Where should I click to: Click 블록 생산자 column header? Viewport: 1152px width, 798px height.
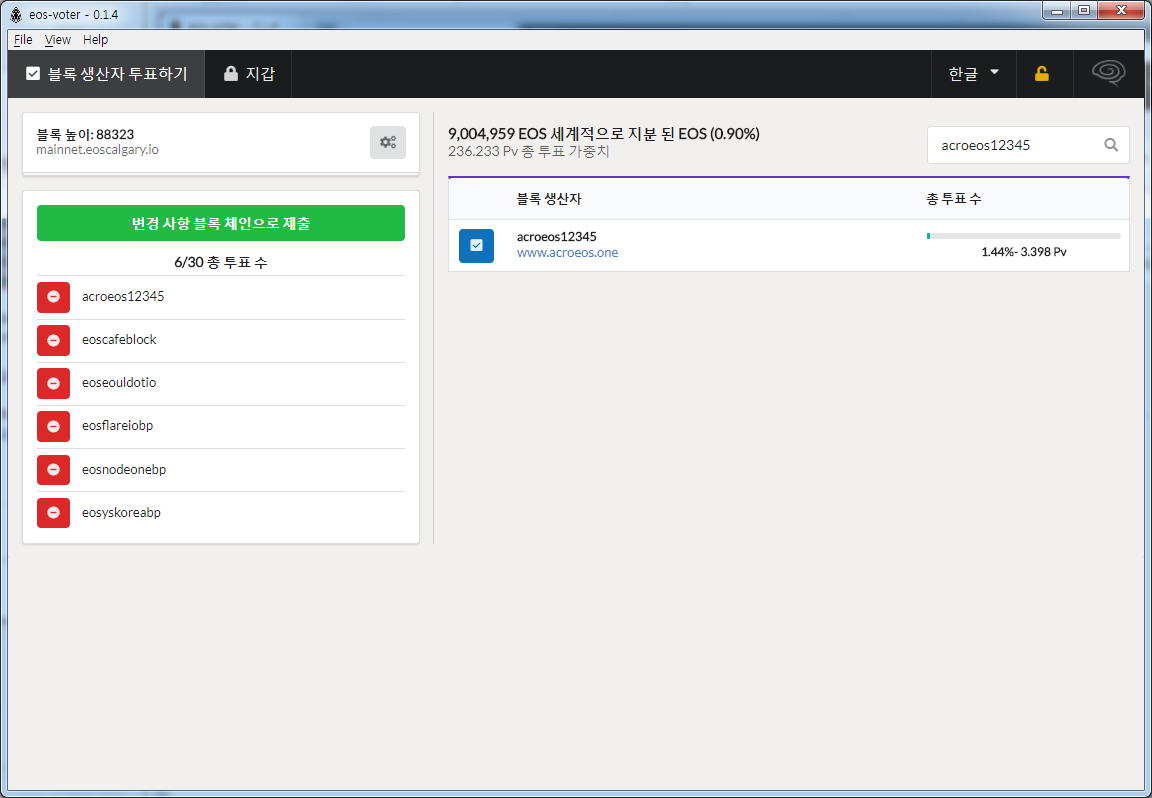549,198
